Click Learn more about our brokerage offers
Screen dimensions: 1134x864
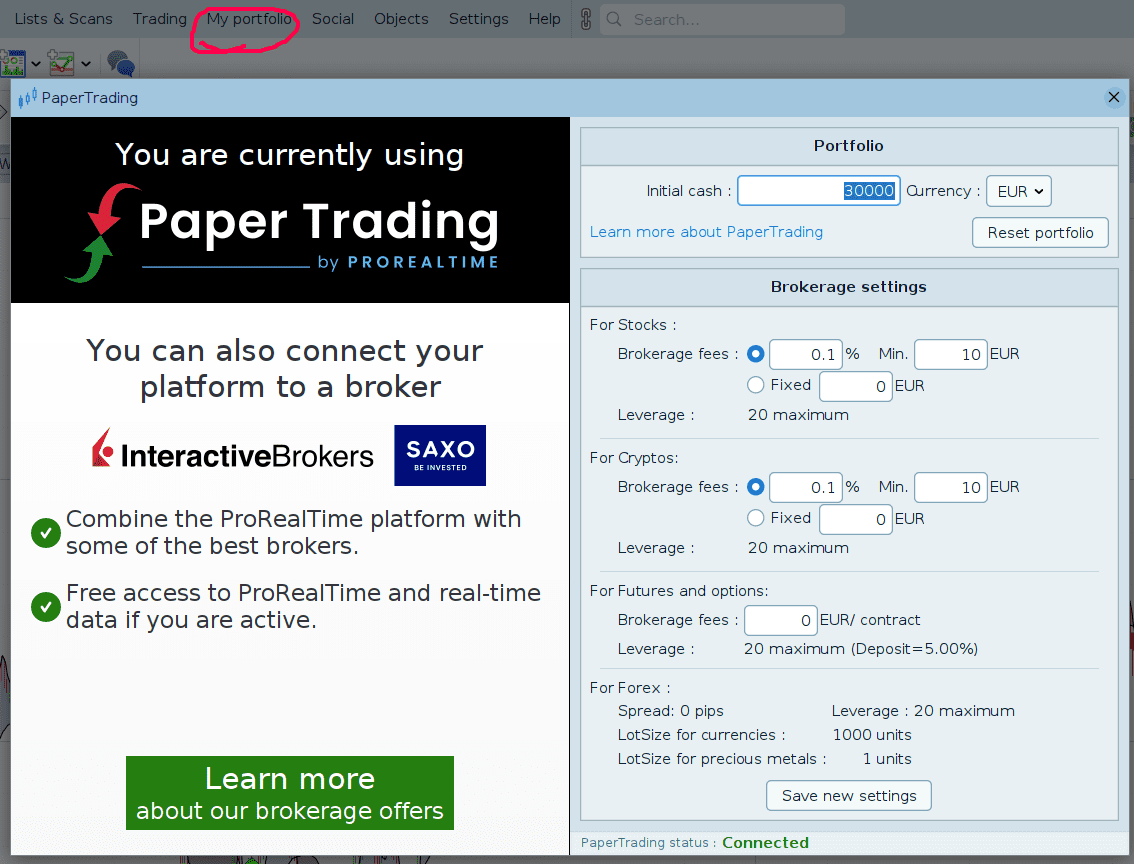[290, 793]
